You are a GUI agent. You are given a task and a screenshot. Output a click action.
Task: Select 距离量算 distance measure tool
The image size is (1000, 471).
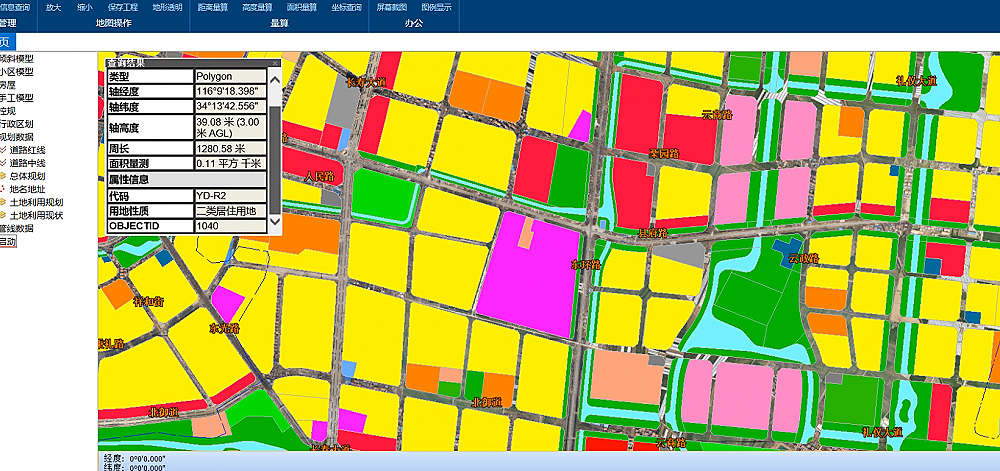point(212,7)
